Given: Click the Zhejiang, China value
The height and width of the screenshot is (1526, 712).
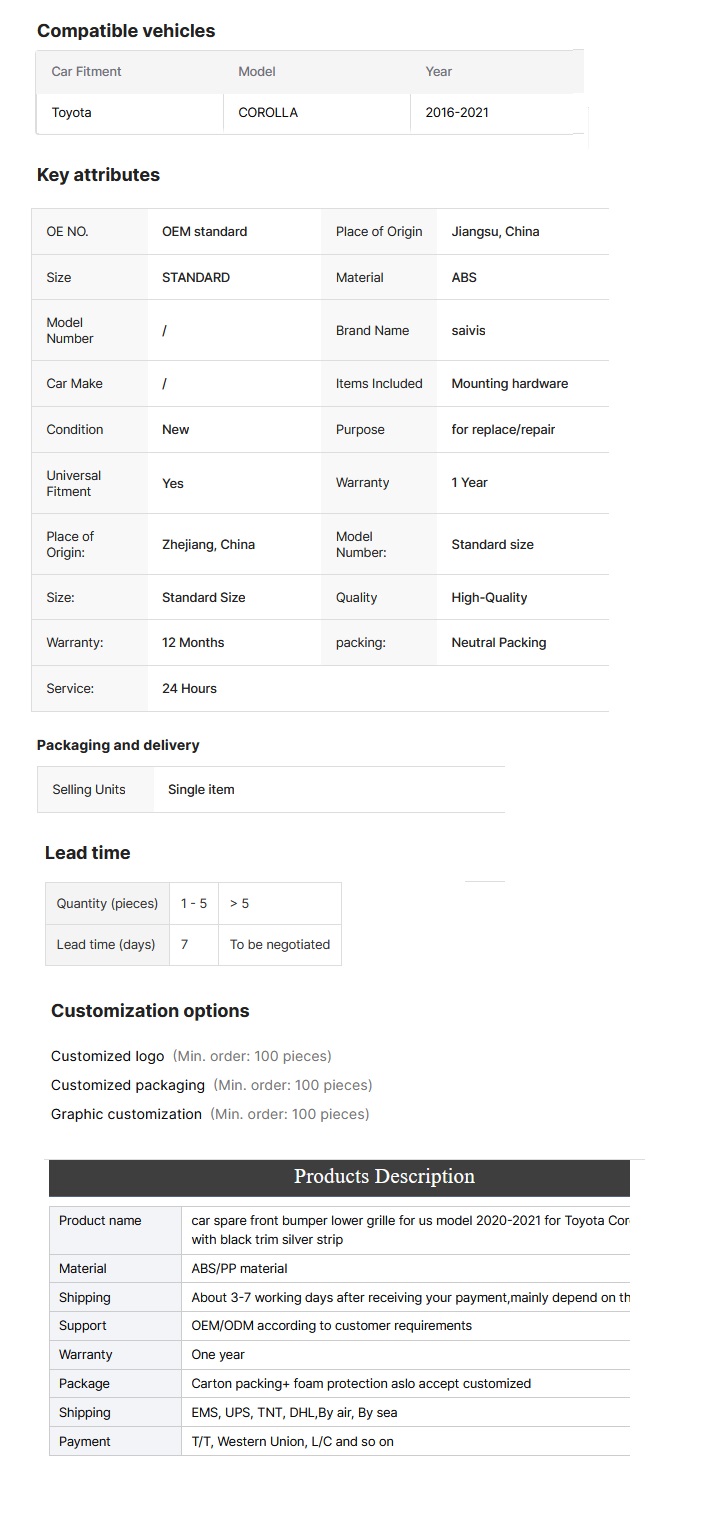Looking at the screenshot, I should (x=208, y=544).
